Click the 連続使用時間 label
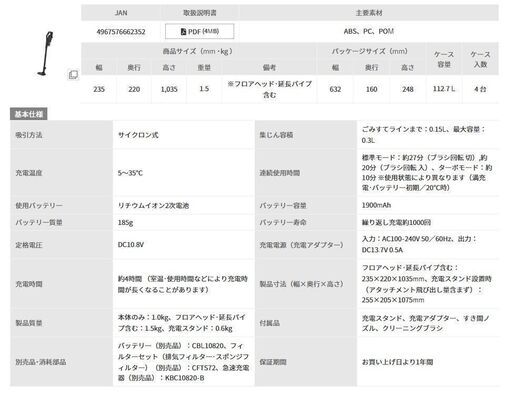 [x=279, y=173]
